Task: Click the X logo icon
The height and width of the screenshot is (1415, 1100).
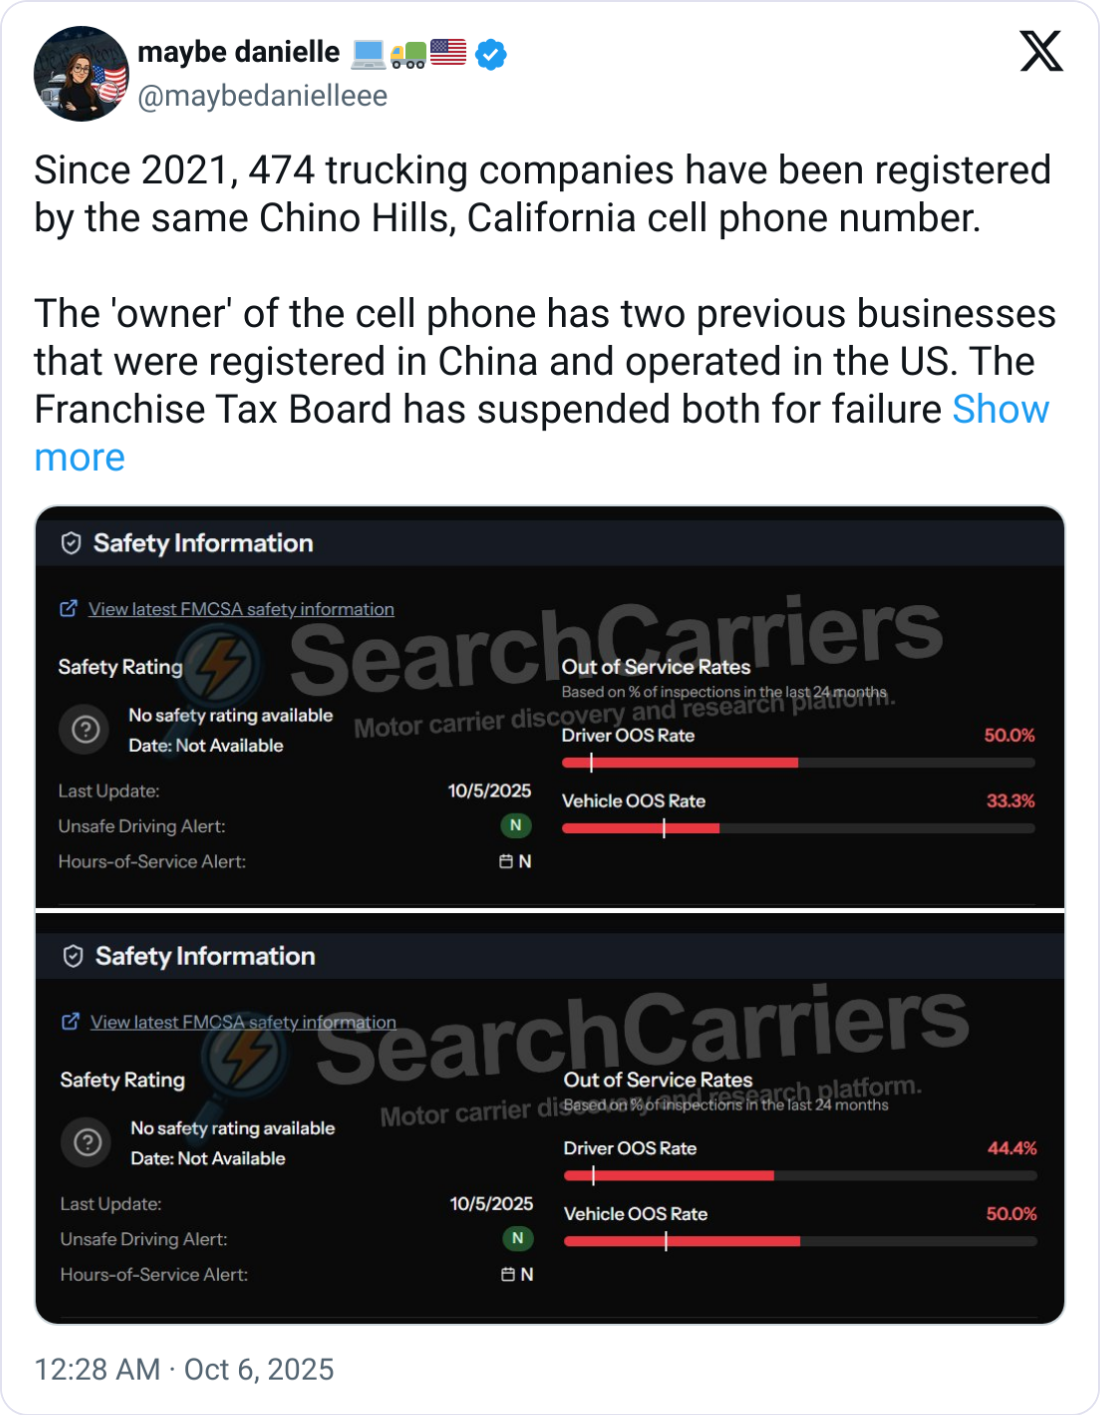Action: point(1041,51)
